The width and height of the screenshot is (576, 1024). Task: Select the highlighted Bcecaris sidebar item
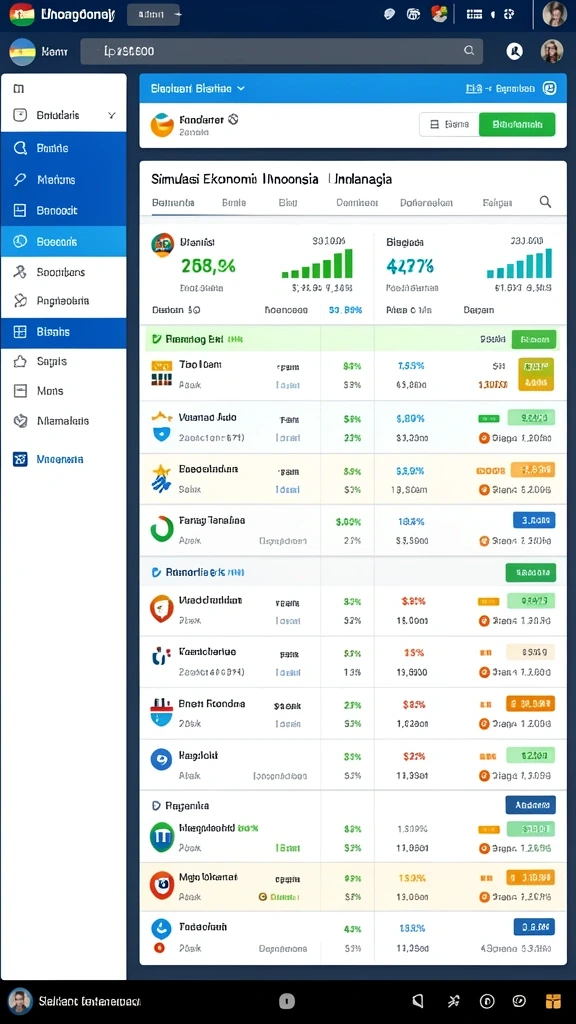click(x=63, y=241)
